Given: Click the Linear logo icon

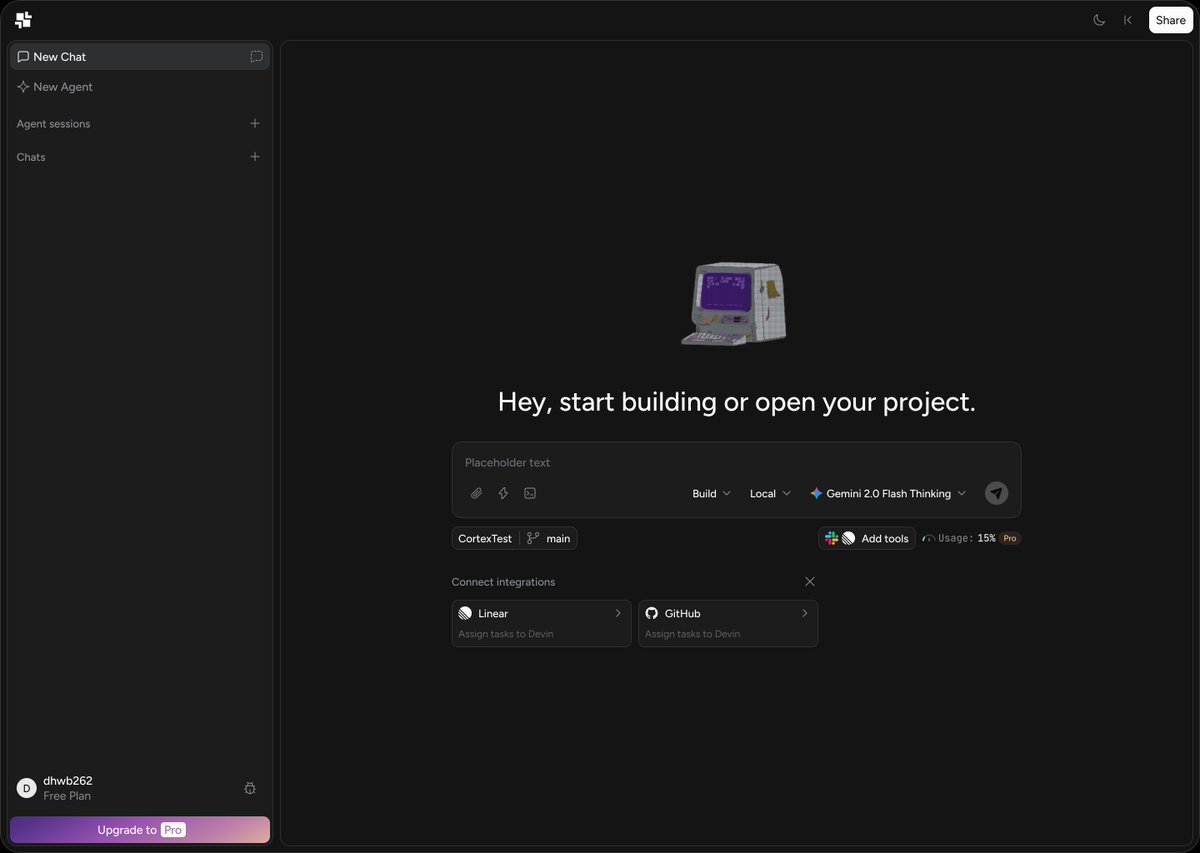Looking at the screenshot, I should pyautogui.click(x=465, y=613).
